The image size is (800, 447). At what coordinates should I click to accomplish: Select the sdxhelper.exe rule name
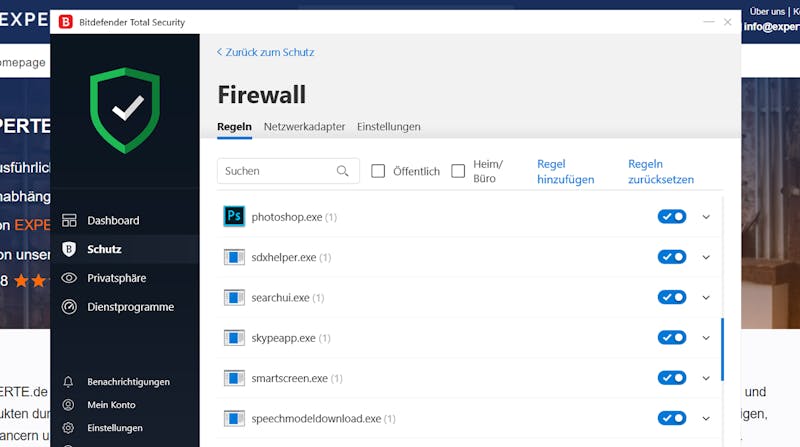coord(284,257)
